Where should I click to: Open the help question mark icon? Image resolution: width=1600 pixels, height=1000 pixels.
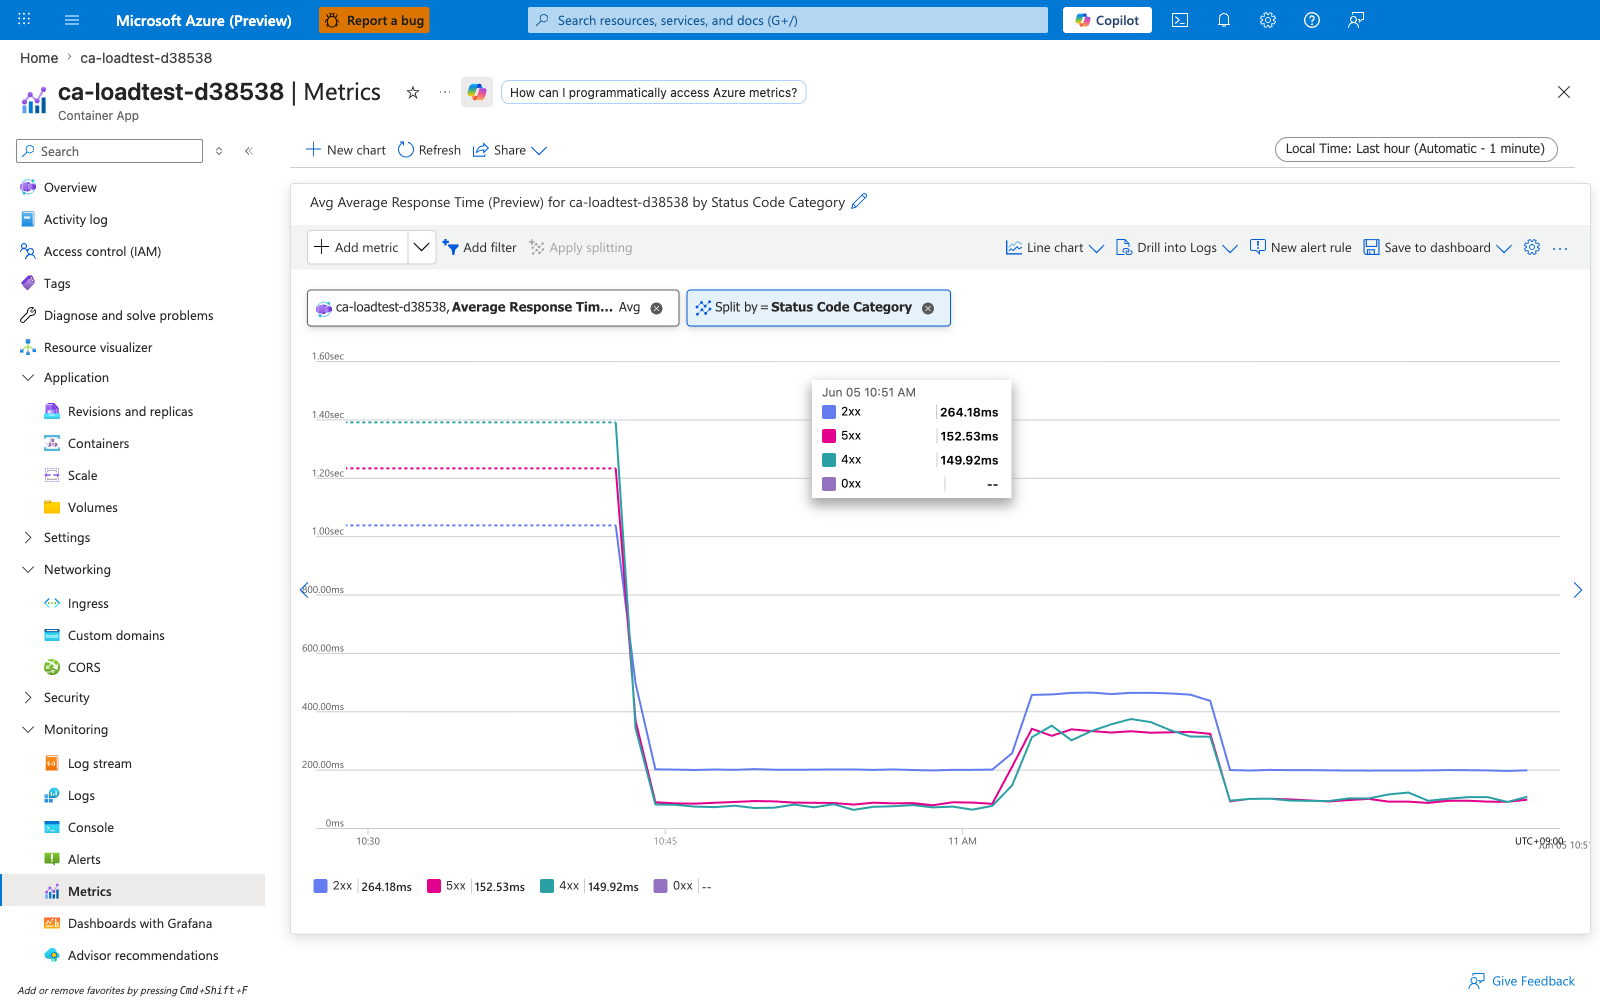pyautogui.click(x=1312, y=20)
